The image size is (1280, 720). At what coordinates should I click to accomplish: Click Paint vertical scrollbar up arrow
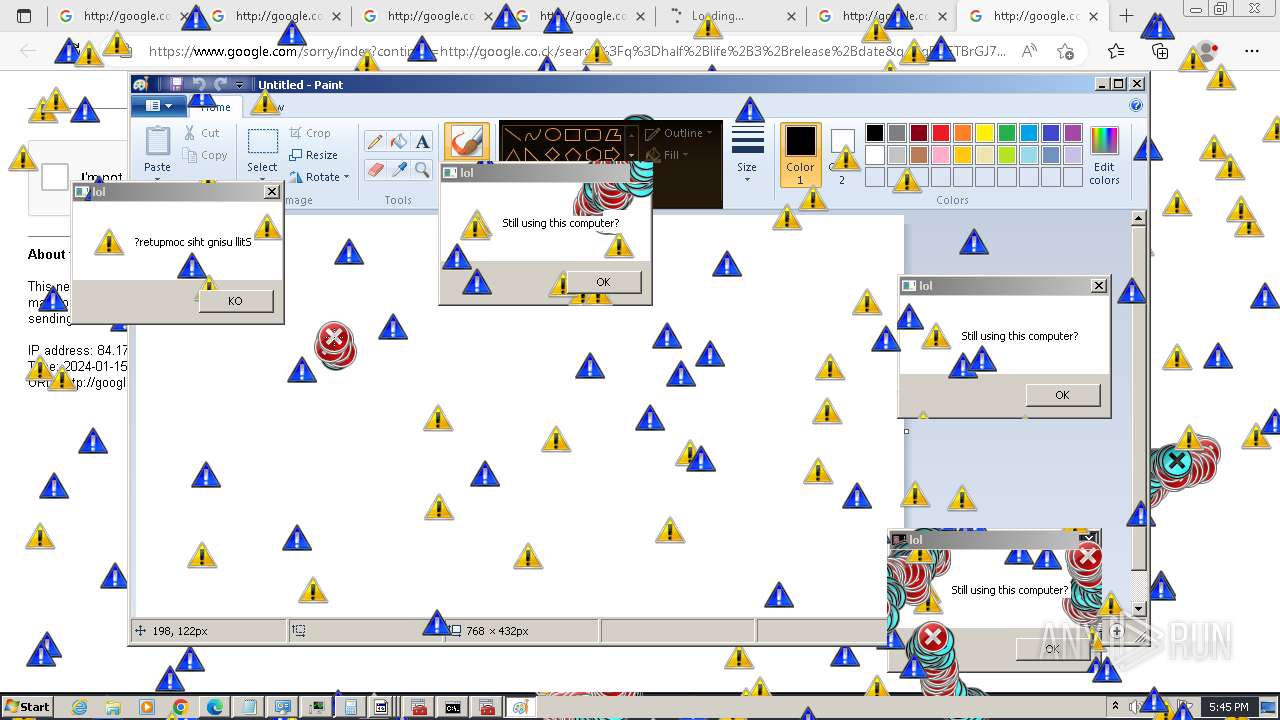click(1138, 218)
